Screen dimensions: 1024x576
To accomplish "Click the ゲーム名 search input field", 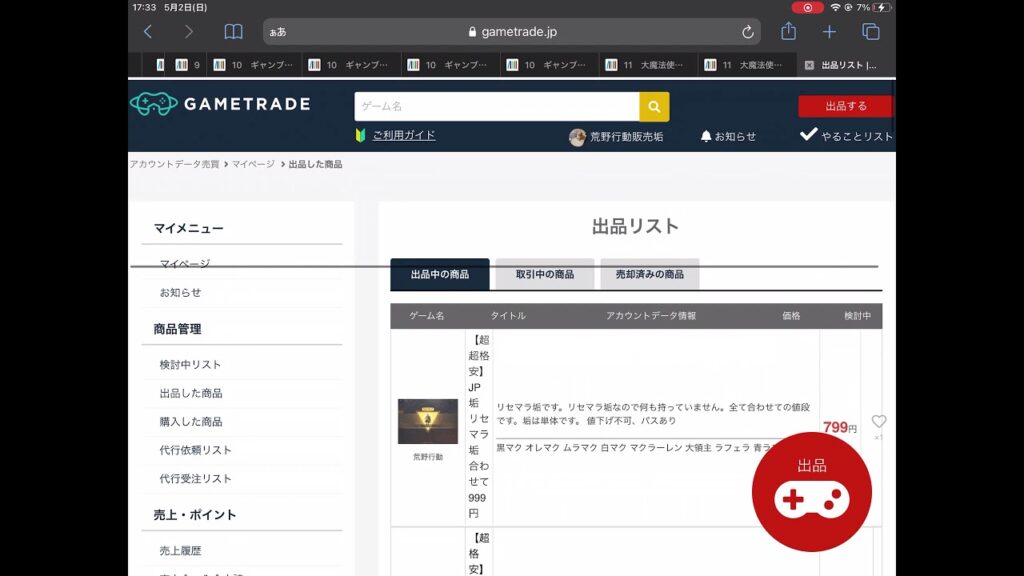I will (x=496, y=106).
